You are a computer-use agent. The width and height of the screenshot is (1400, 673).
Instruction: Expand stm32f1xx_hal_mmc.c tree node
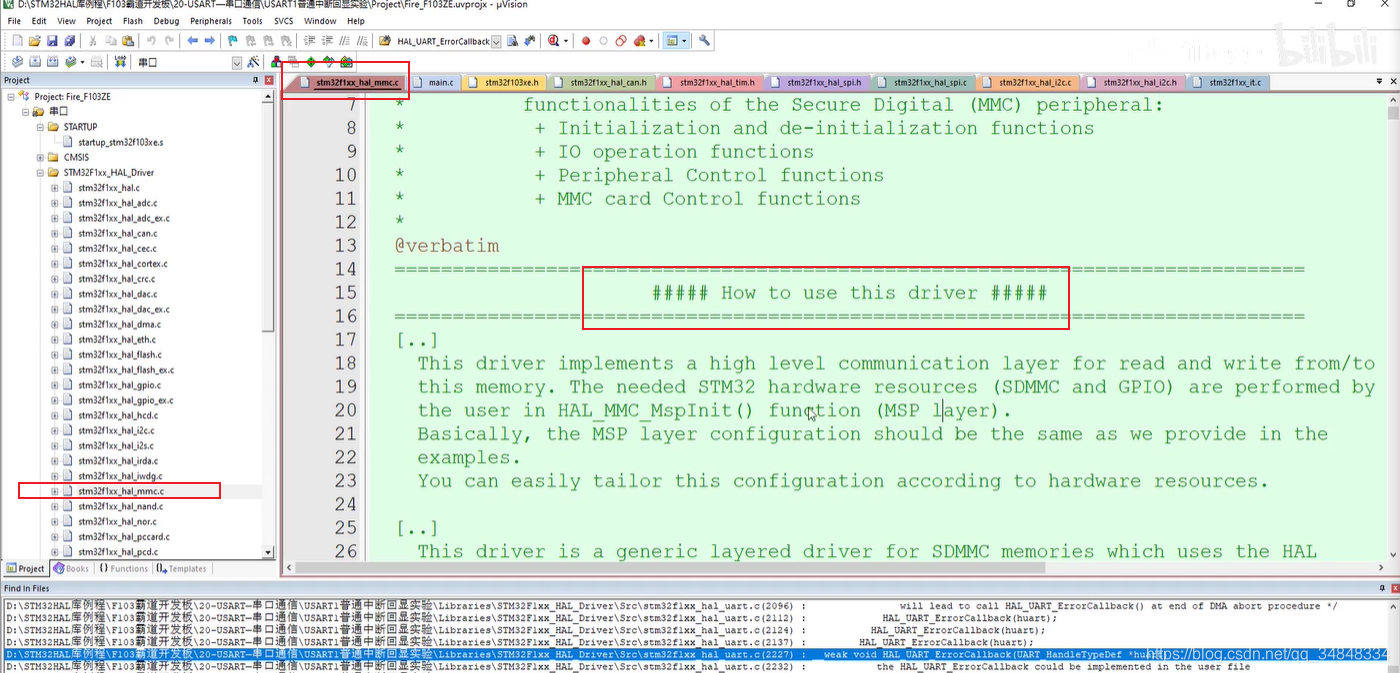coord(55,491)
